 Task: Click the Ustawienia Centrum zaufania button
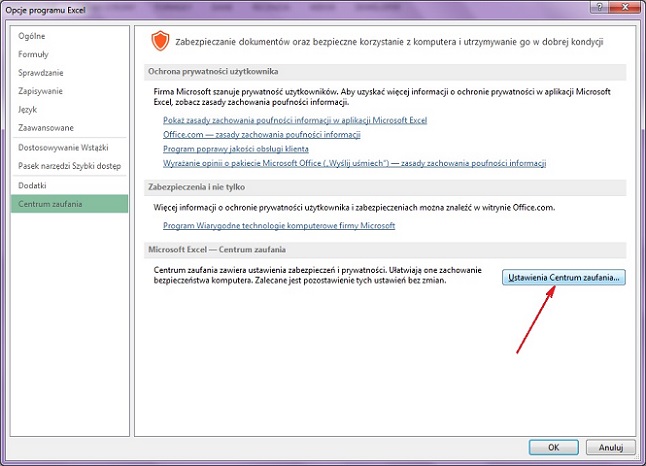[564, 277]
